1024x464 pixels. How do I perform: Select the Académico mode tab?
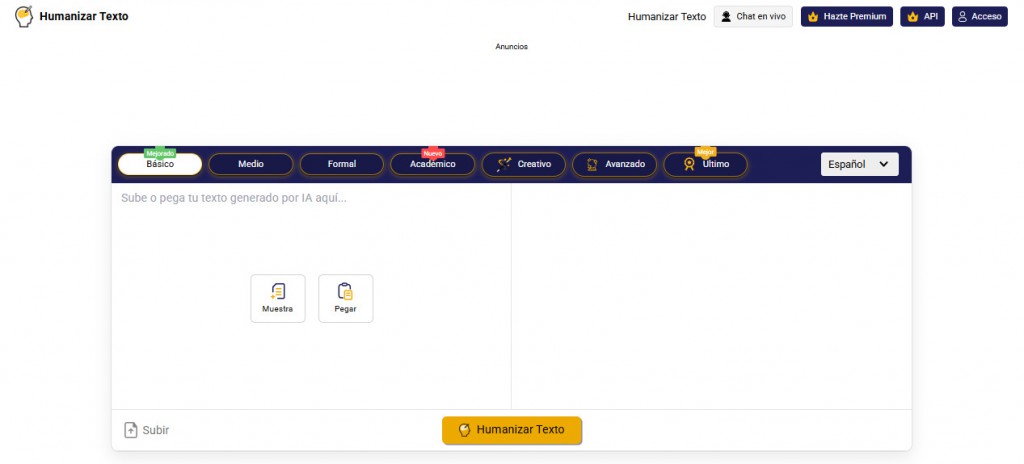point(432,164)
